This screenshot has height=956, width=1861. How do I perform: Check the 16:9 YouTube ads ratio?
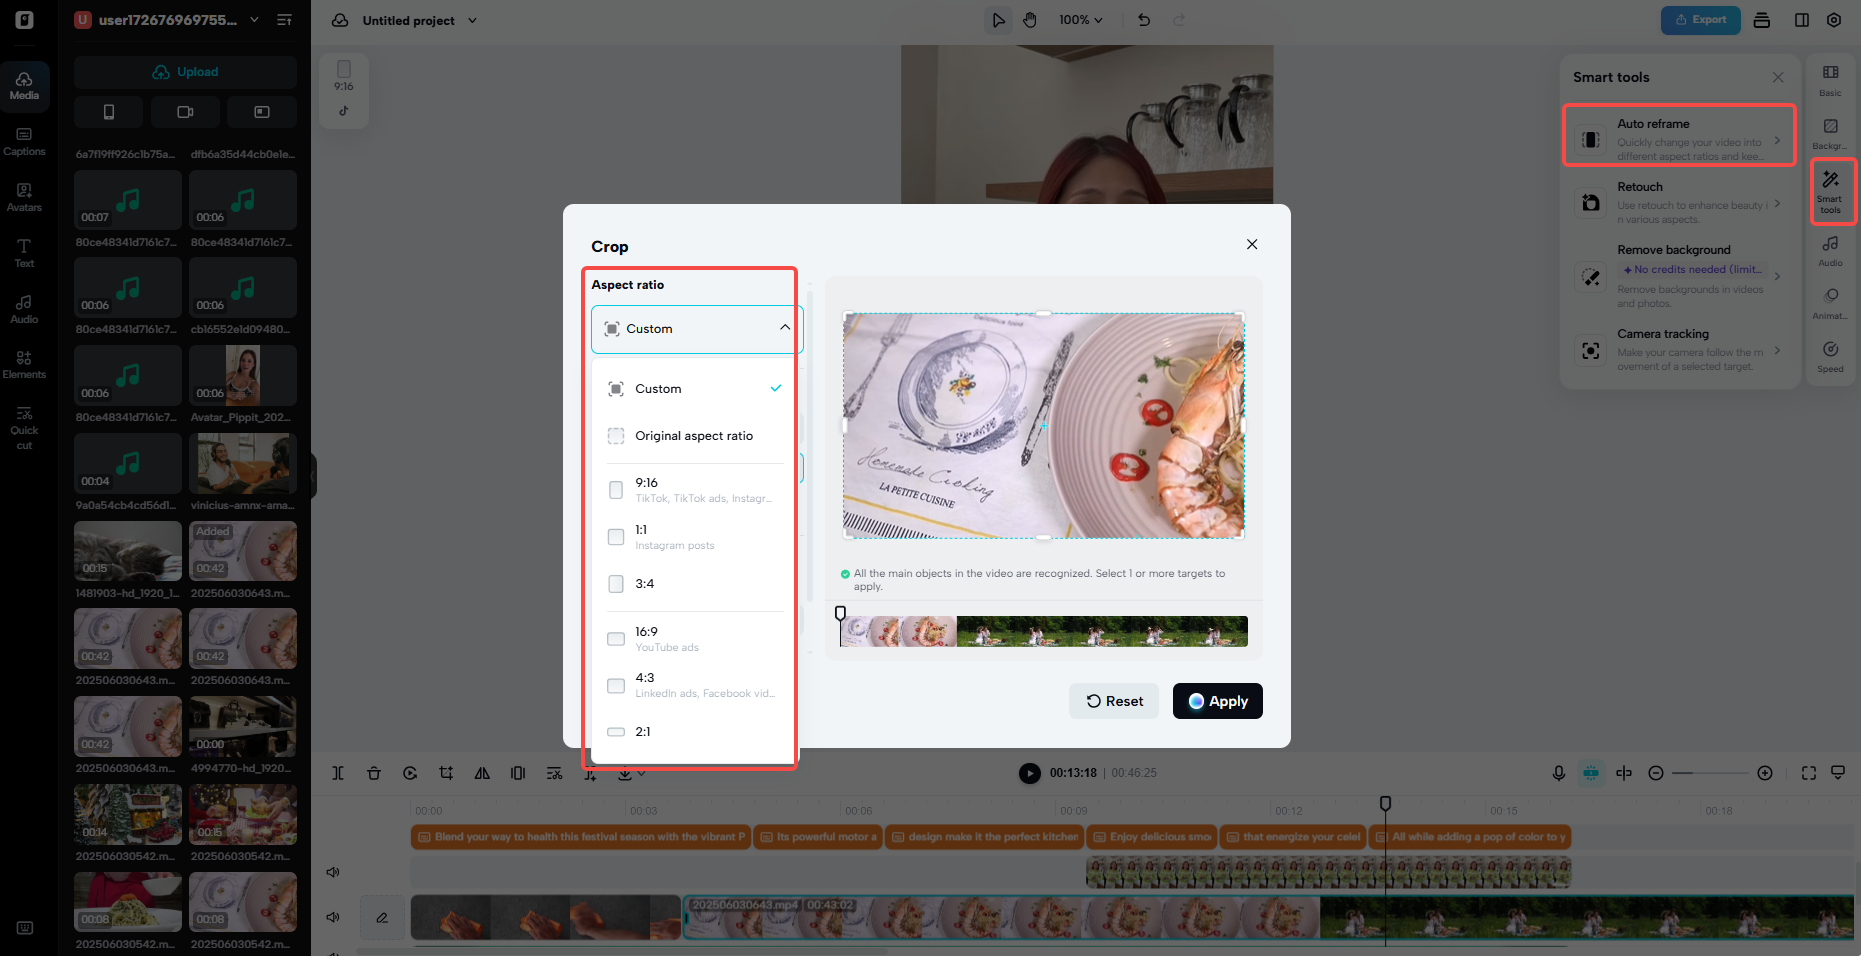(x=616, y=638)
